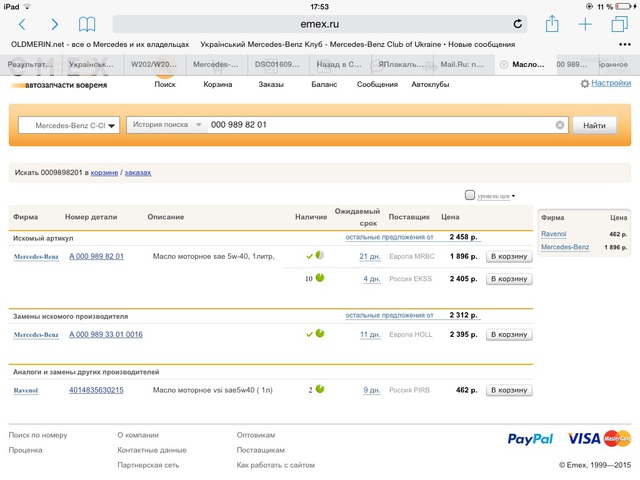Add the 2 395 р. offer to cart
Image resolution: width=640 pixels, height=480 pixels.
point(509,334)
